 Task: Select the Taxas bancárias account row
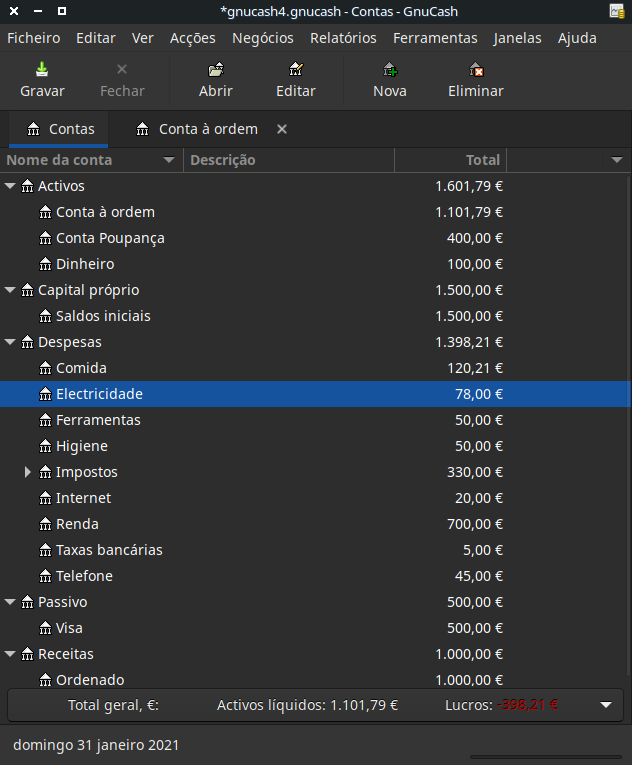109,550
